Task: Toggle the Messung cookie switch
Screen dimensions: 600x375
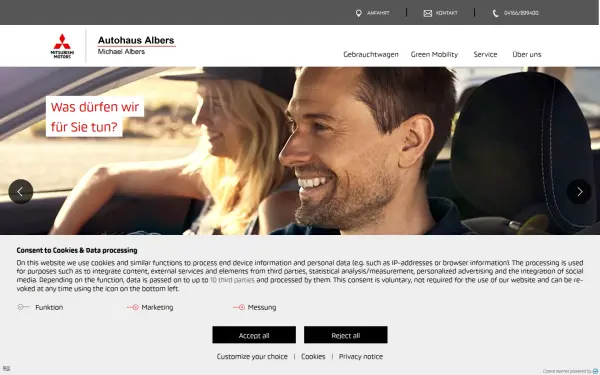Action: 239,307
